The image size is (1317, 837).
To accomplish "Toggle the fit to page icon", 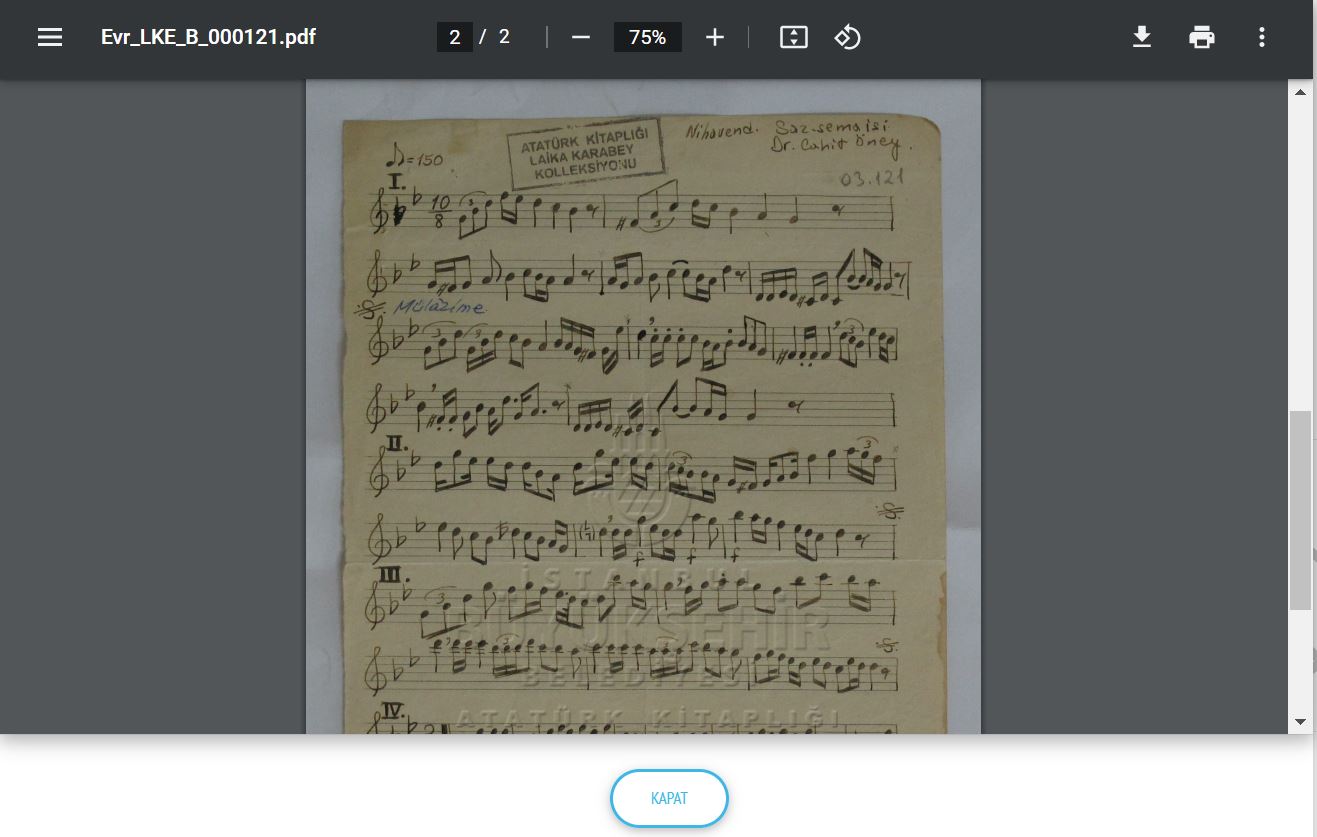I will pyautogui.click(x=793, y=38).
